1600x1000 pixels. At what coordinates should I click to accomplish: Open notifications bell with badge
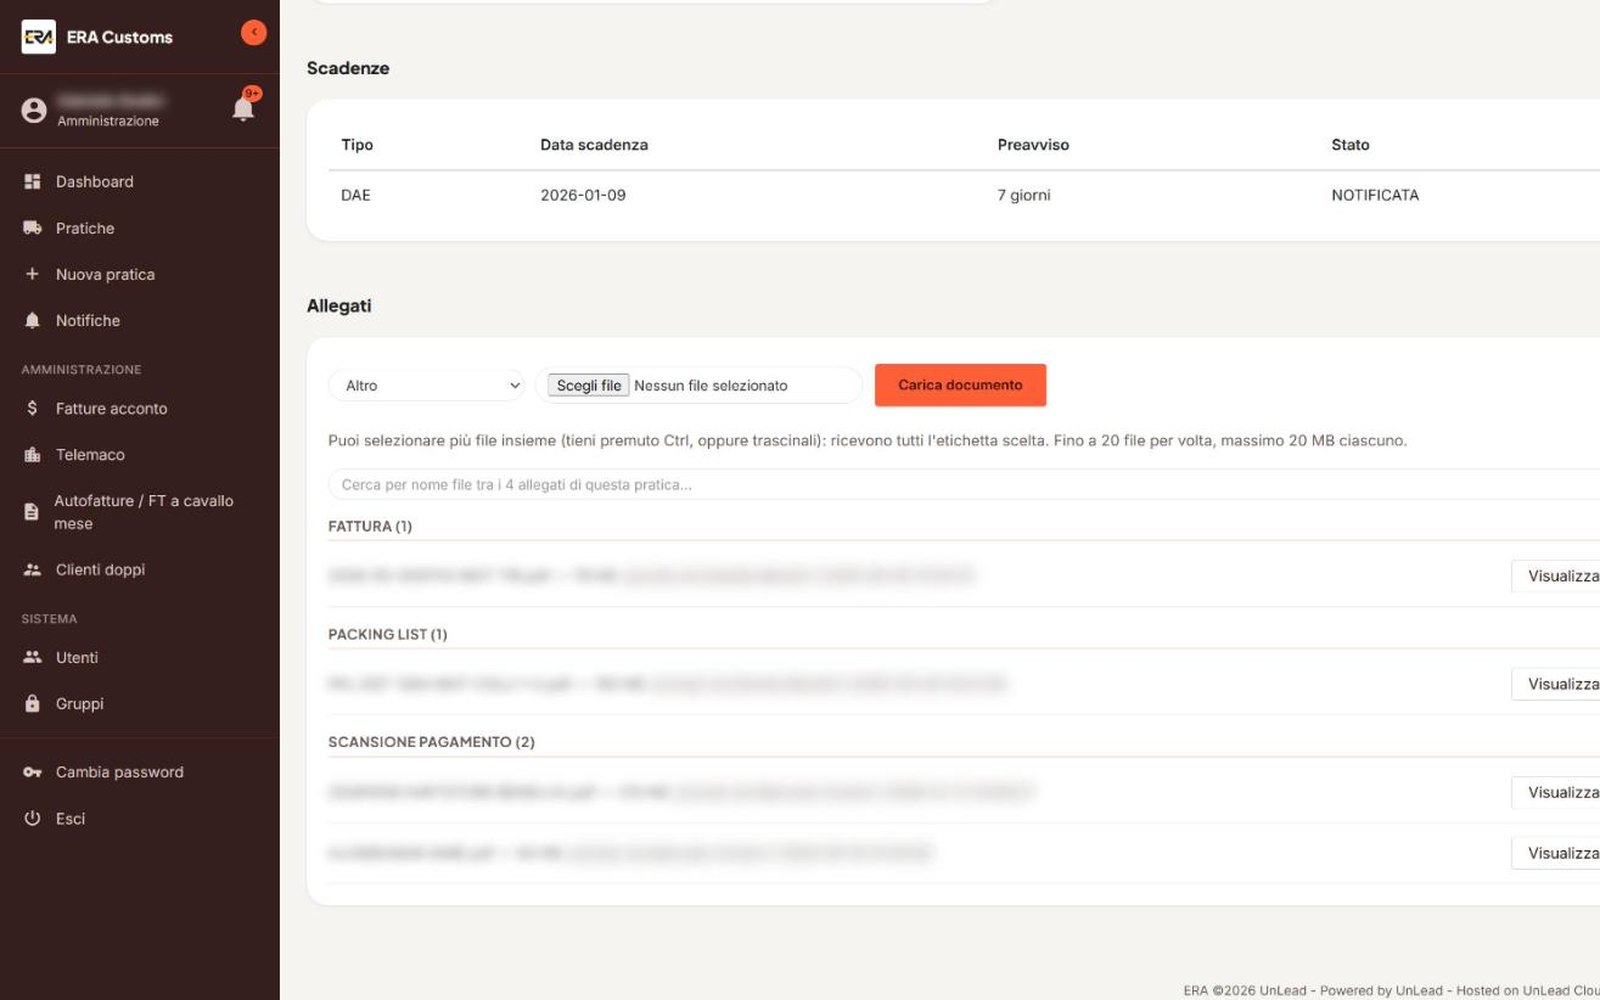243,108
